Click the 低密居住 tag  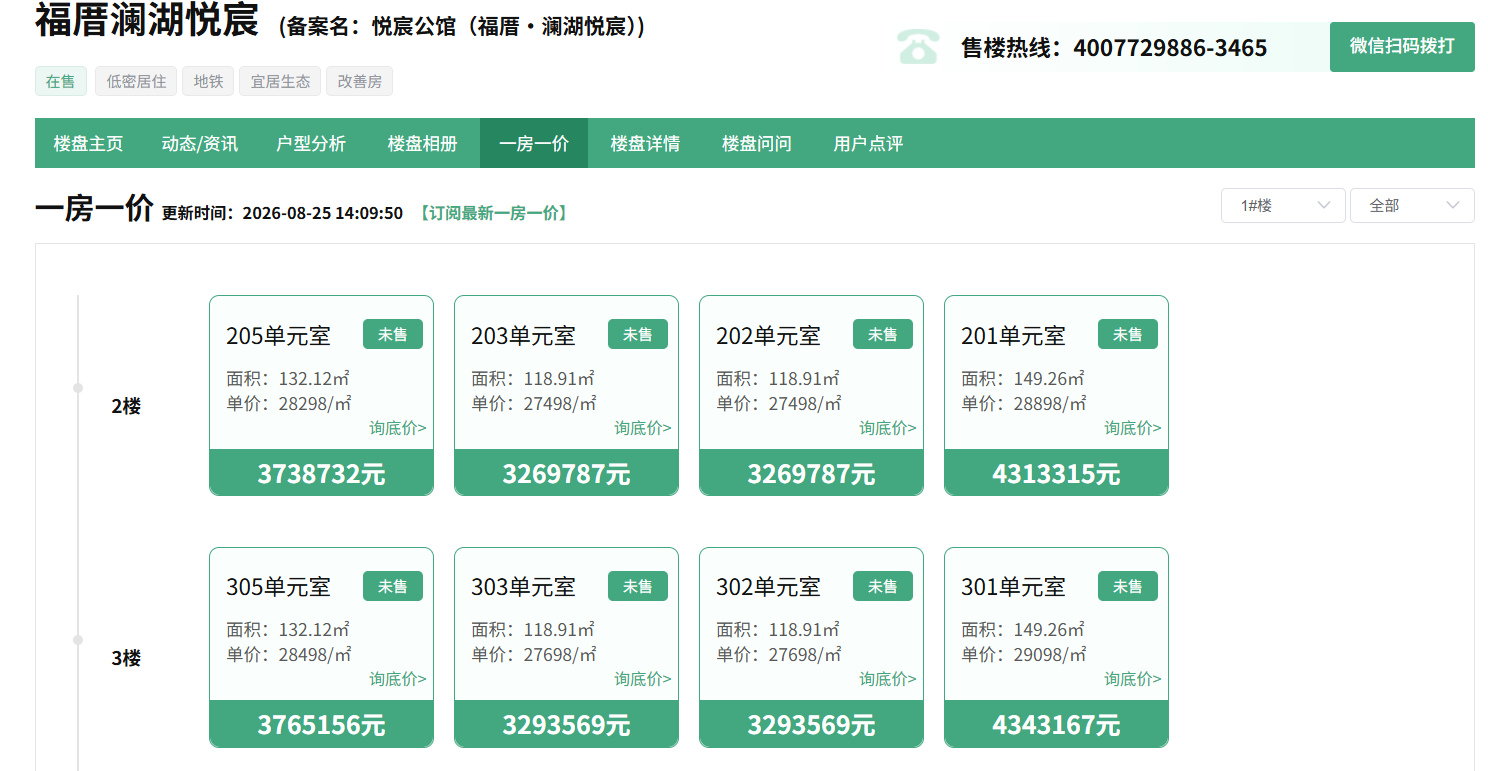[x=136, y=81]
